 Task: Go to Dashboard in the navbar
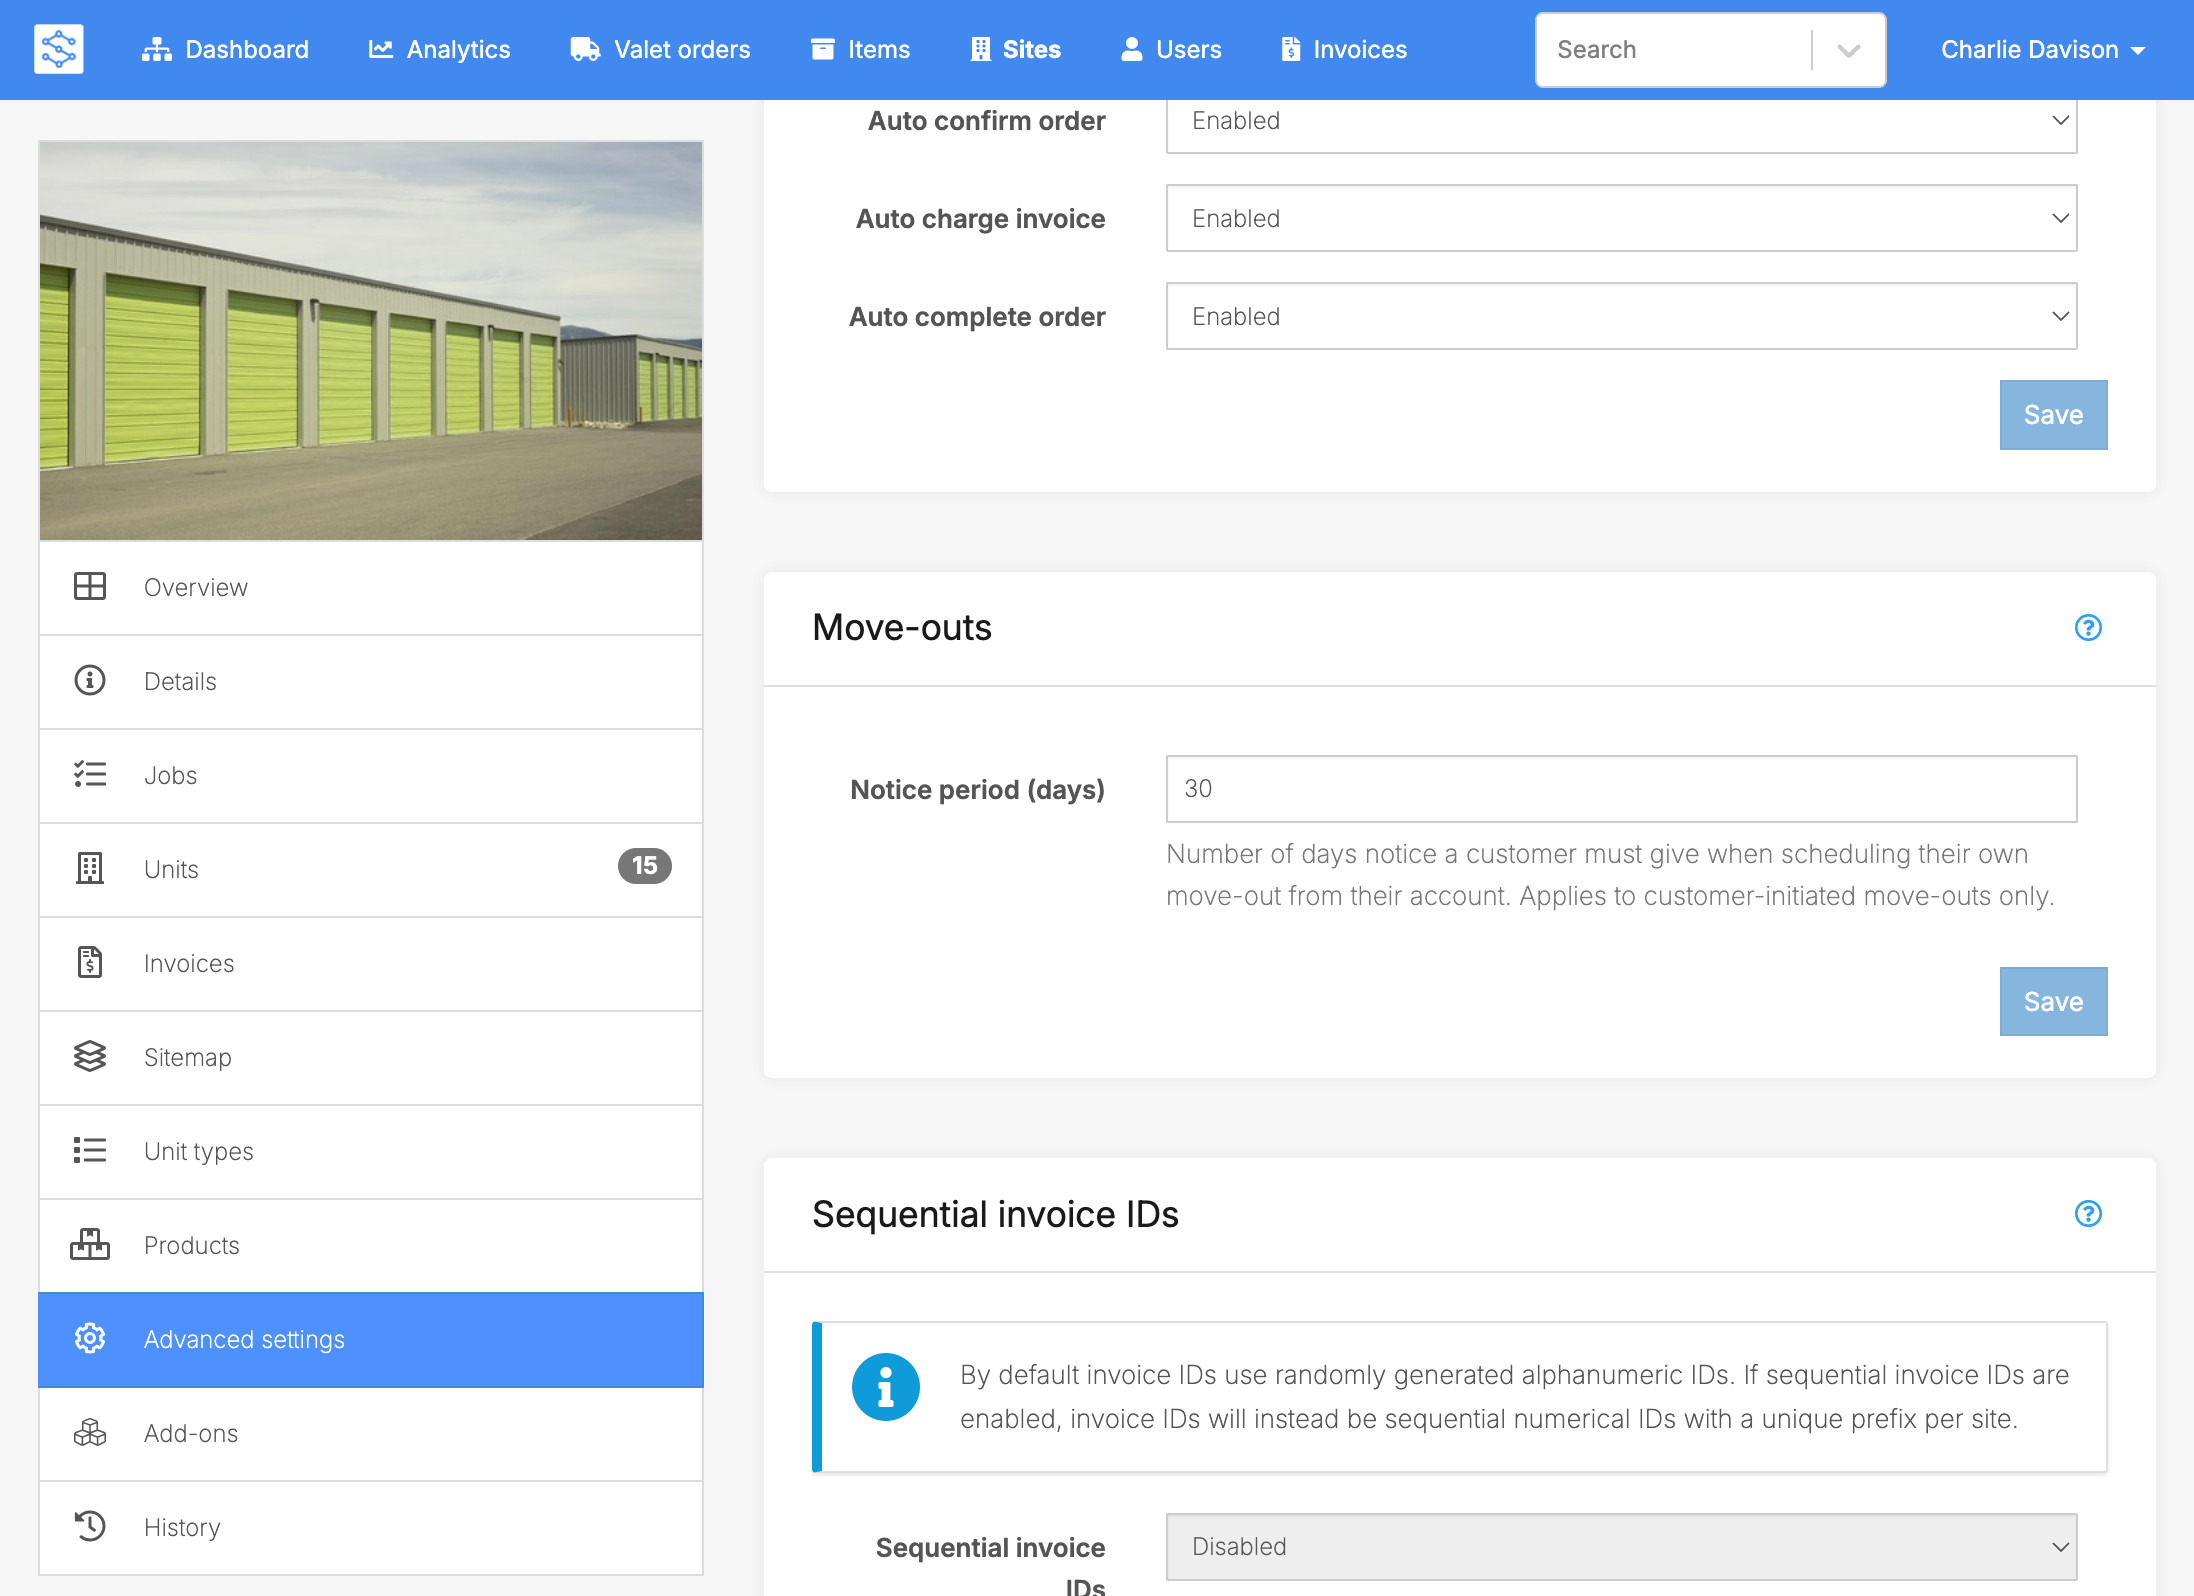(x=225, y=50)
